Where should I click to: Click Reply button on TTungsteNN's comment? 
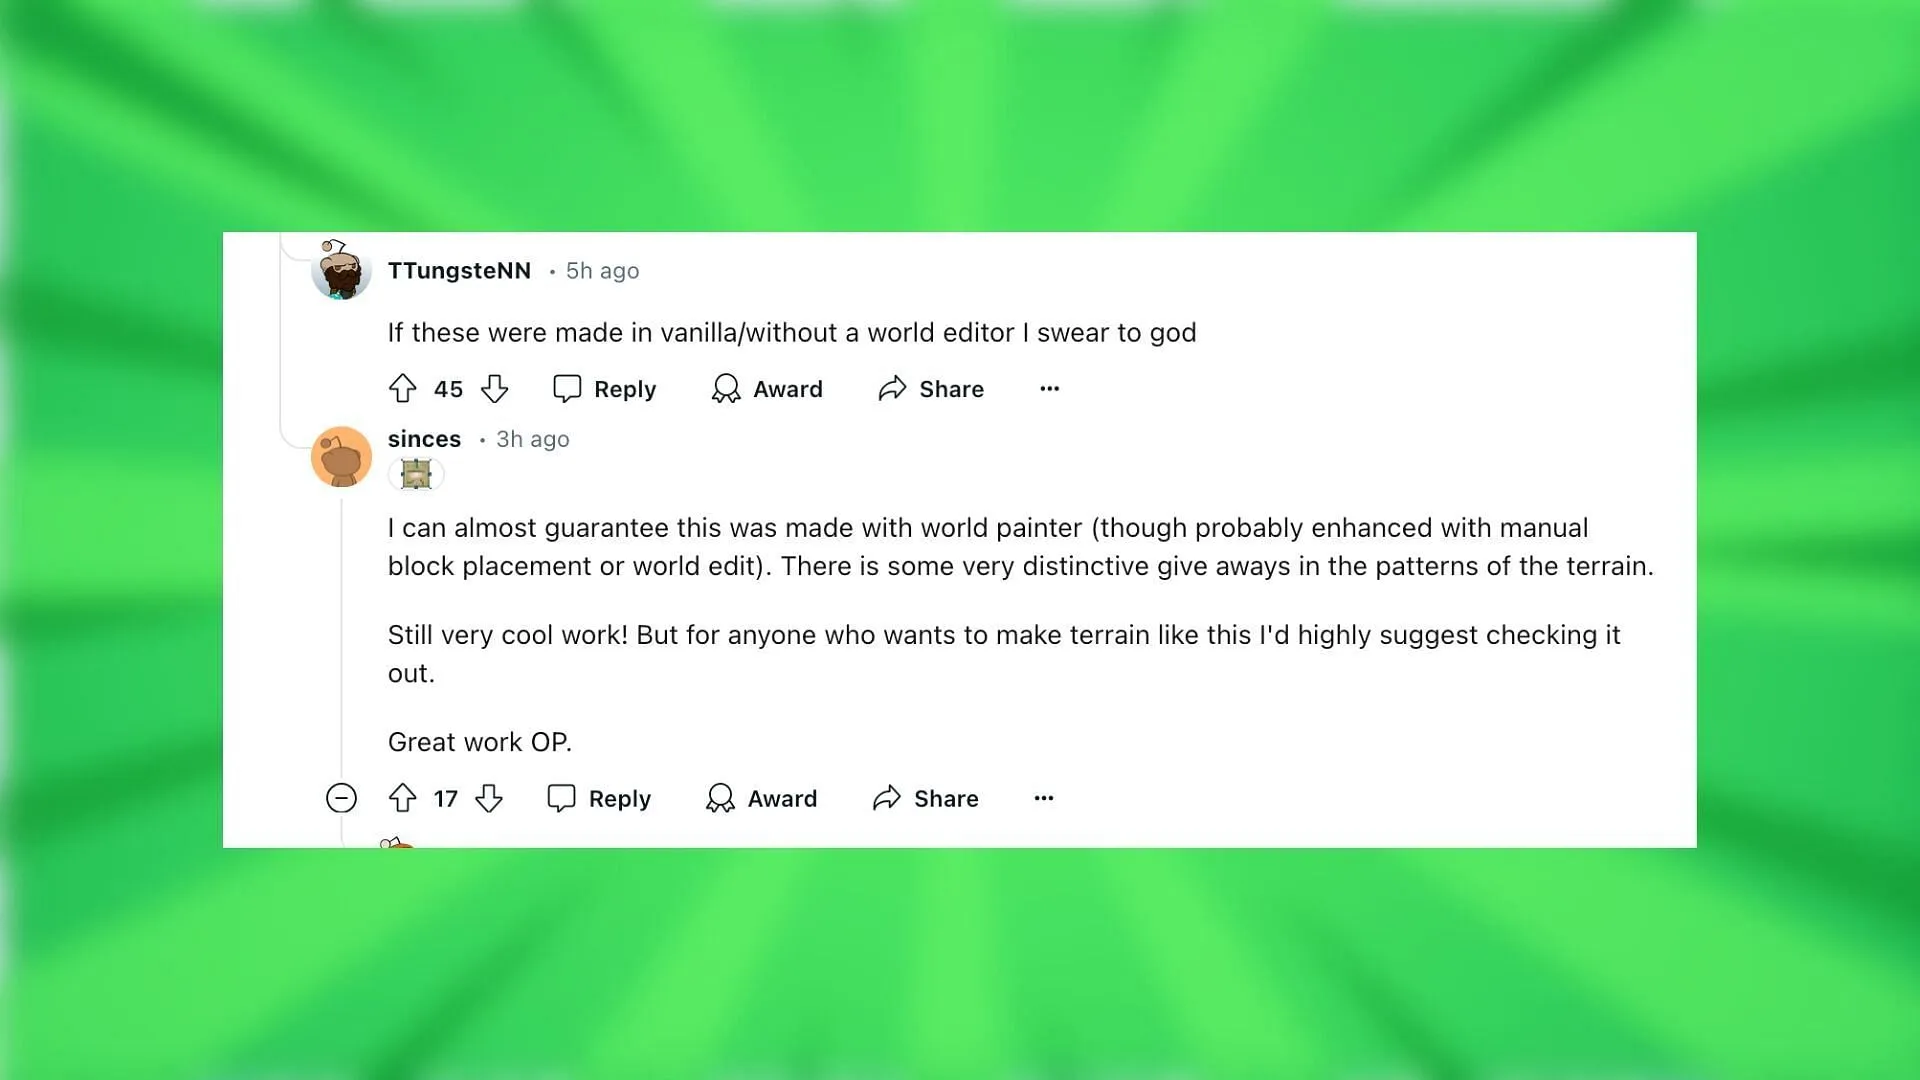pos(605,388)
